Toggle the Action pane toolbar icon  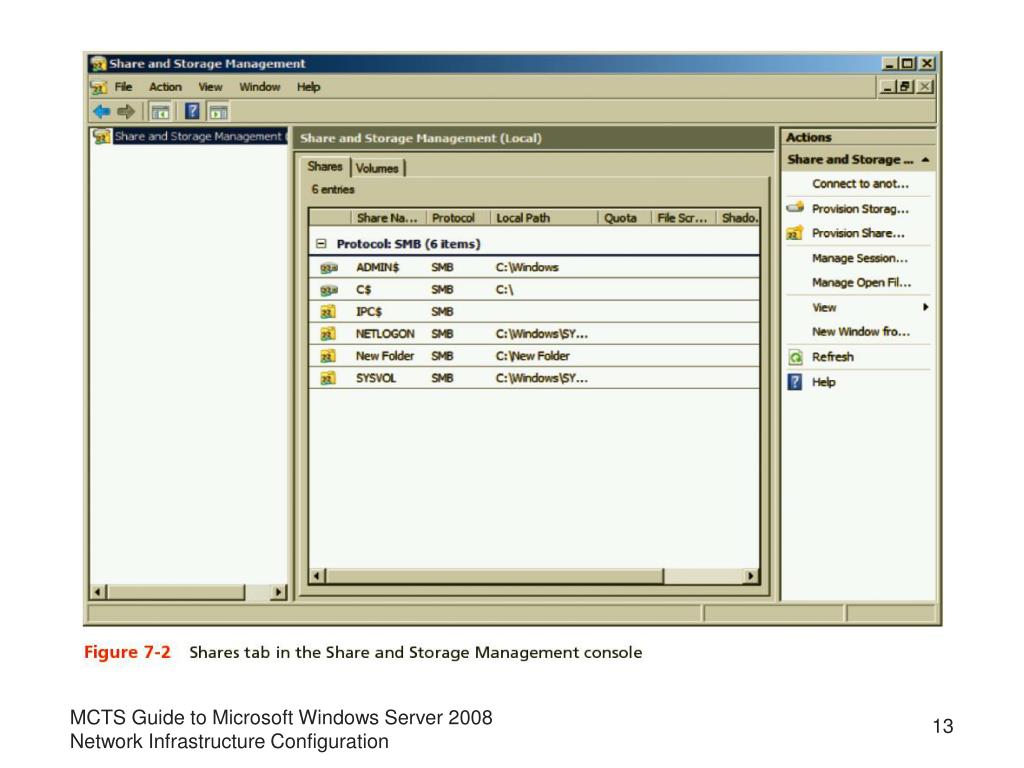219,112
